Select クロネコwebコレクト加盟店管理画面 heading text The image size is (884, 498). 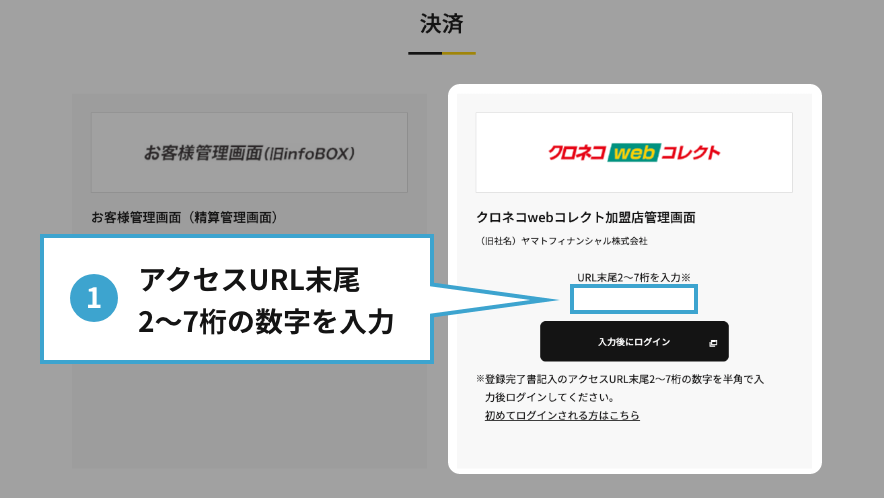click(x=586, y=217)
